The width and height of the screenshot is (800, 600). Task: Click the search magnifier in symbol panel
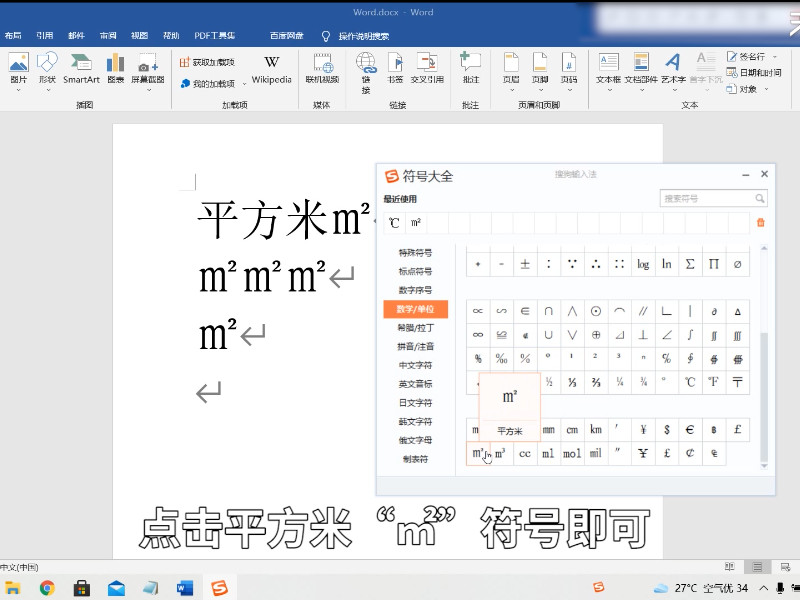click(759, 198)
